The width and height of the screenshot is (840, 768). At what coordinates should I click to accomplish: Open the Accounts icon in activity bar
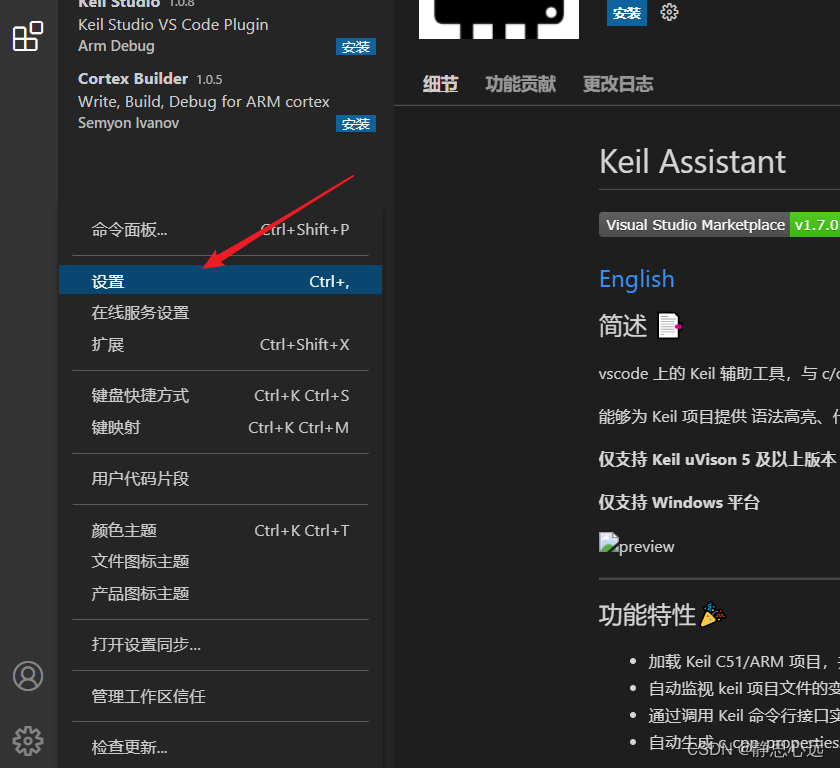pyautogui.click(x=28, y=676)
